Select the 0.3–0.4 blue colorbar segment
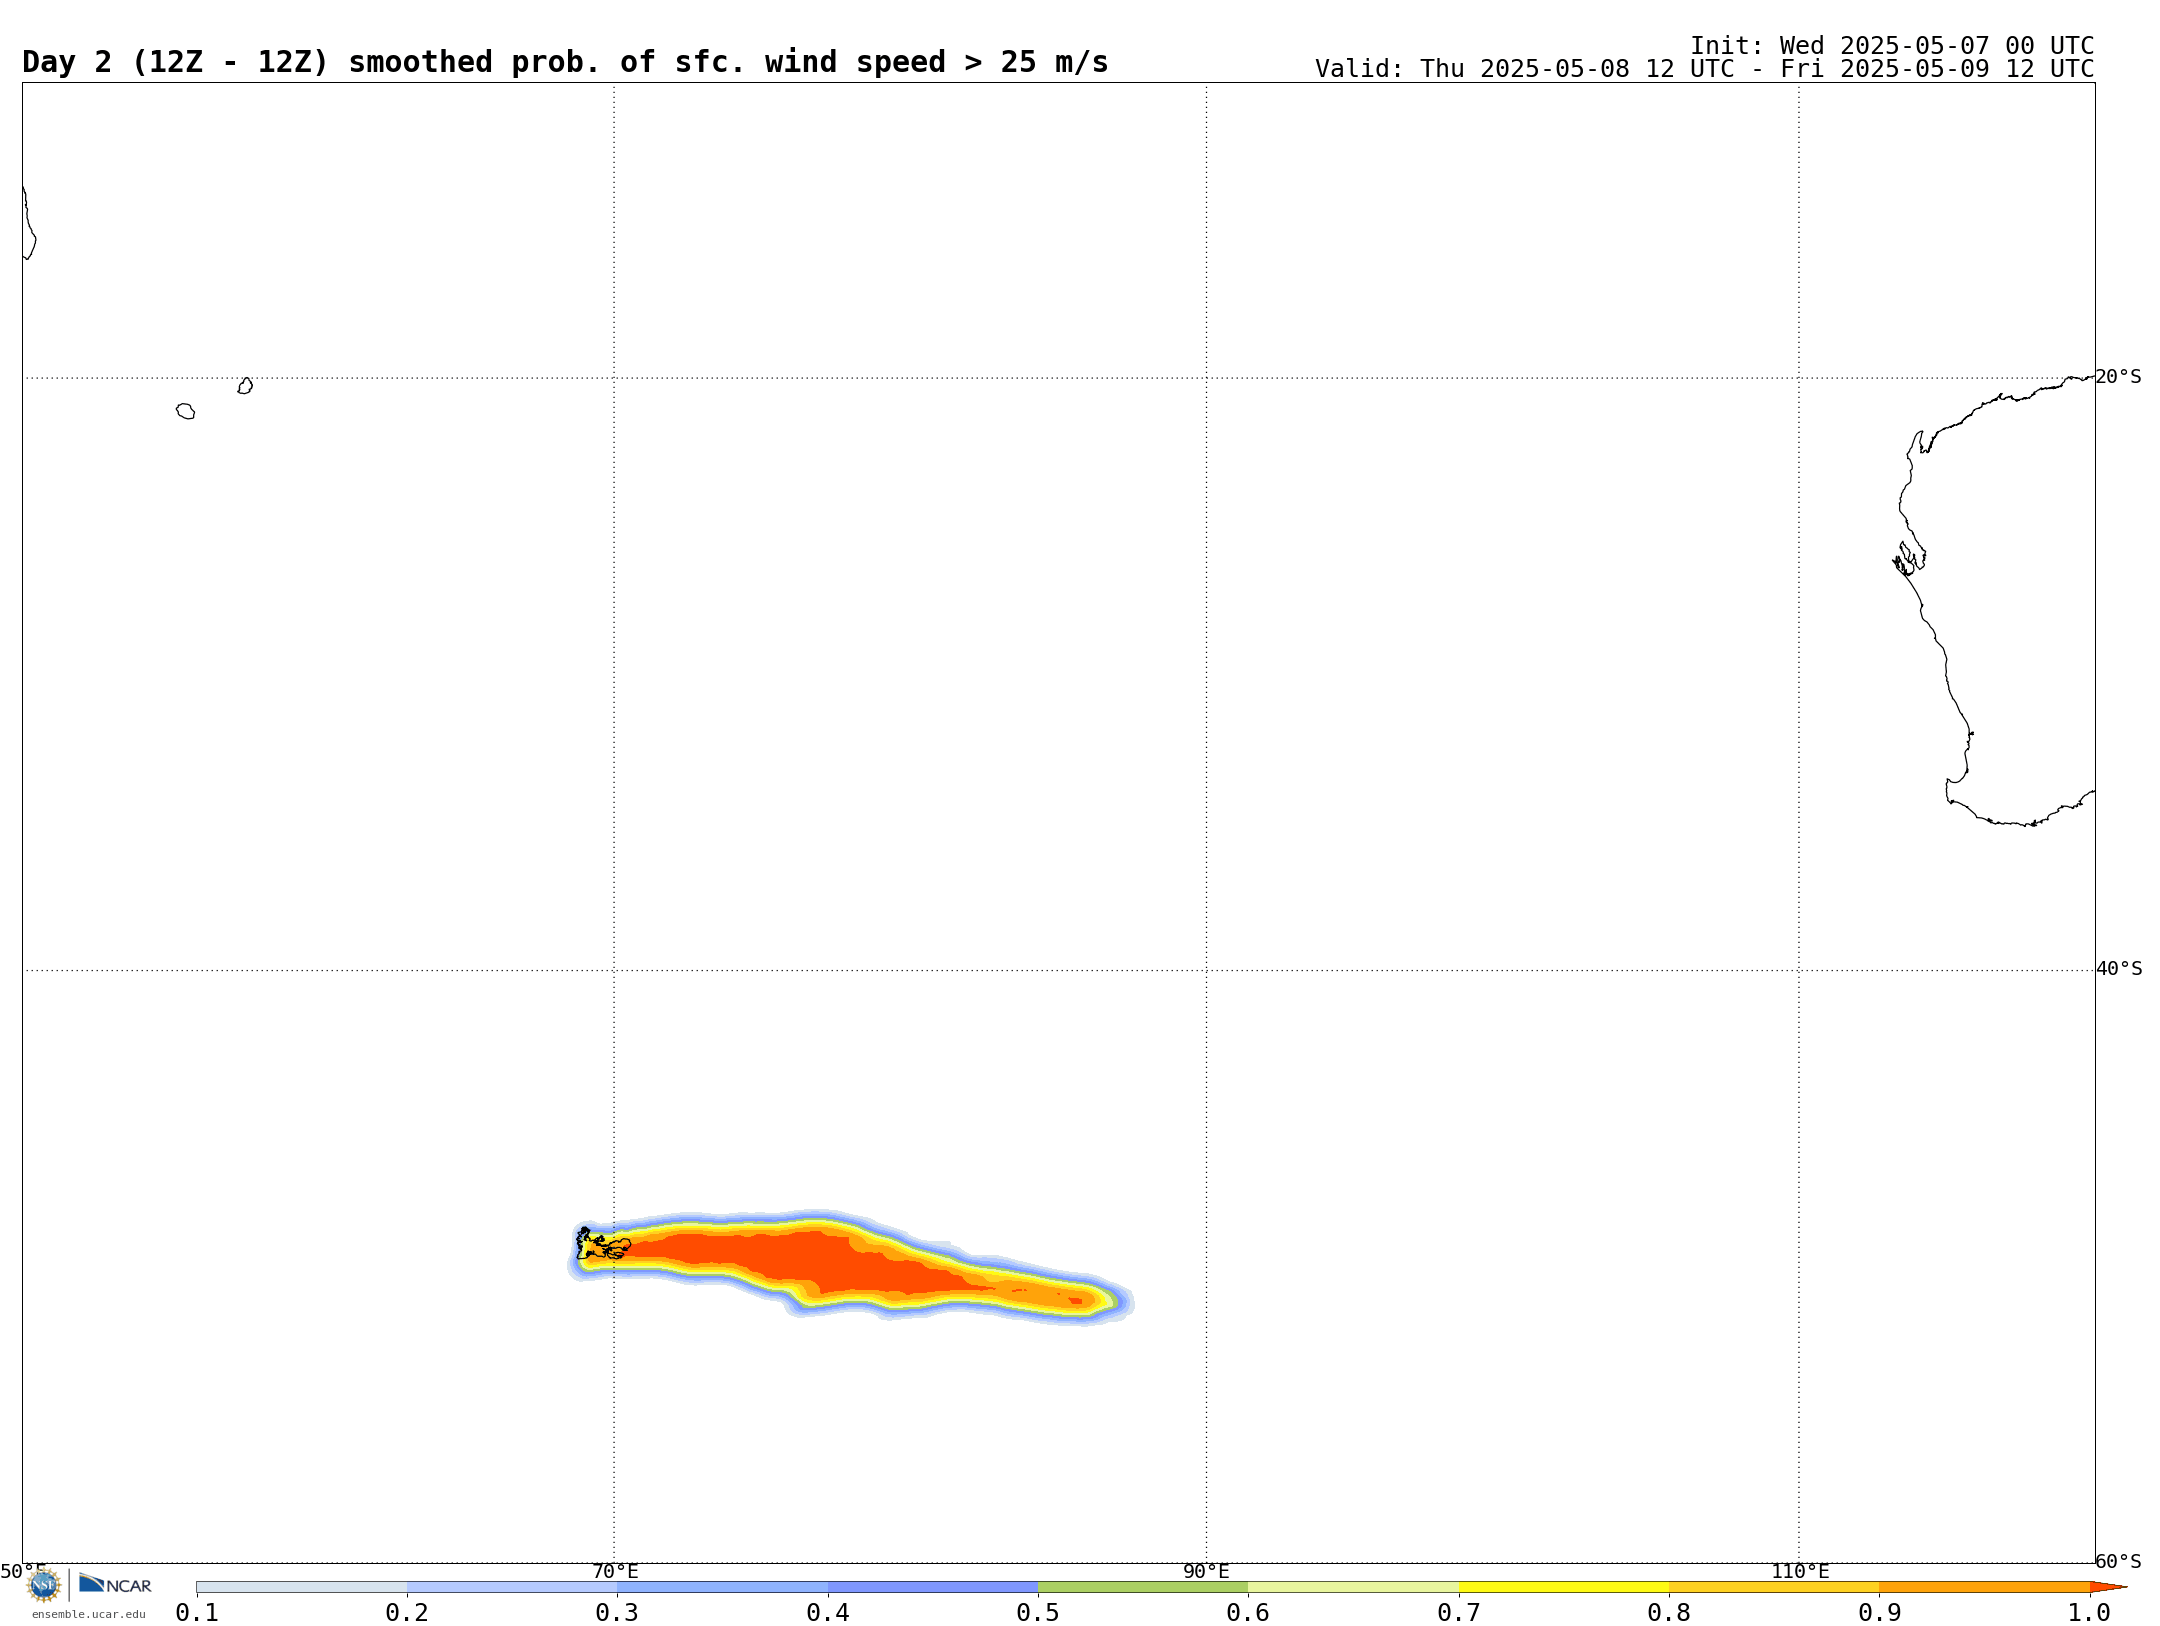Viewport: 2160px width, 1626px height. click(722, 1587)
